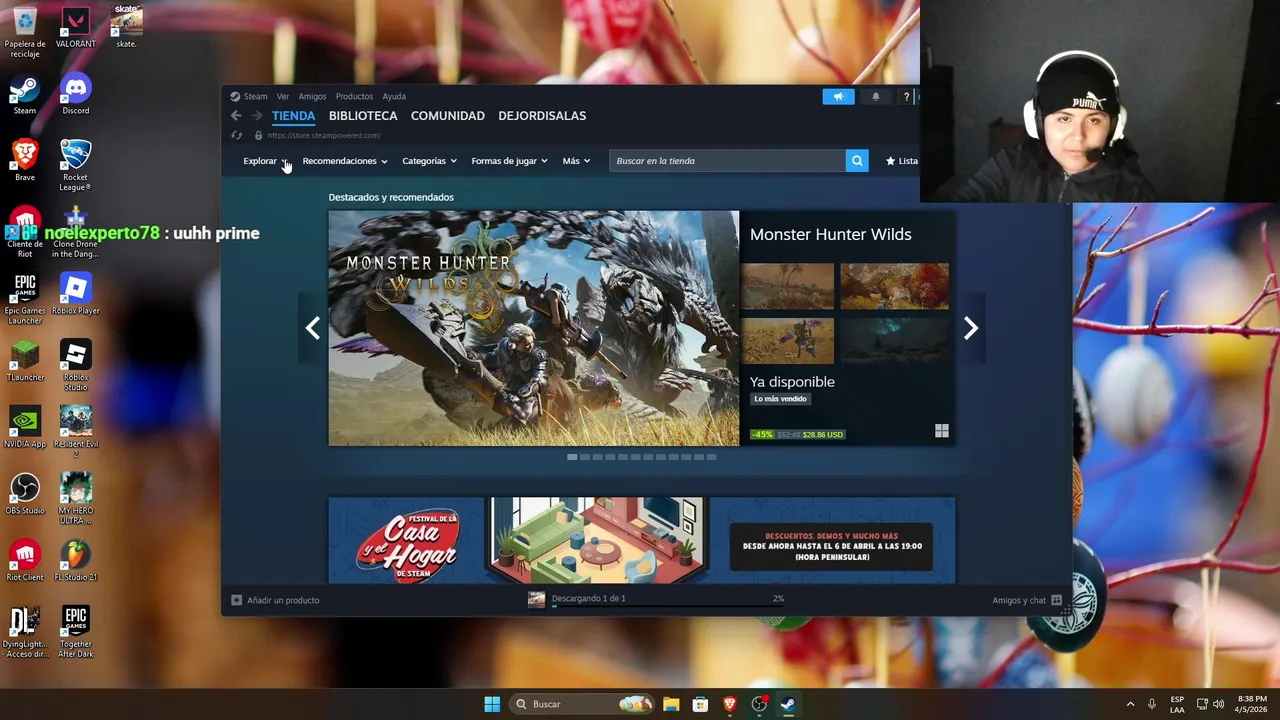1280x720 pixels.
Task: Switch to the BIBLIOTECA tab
Action: pos(363,116)
